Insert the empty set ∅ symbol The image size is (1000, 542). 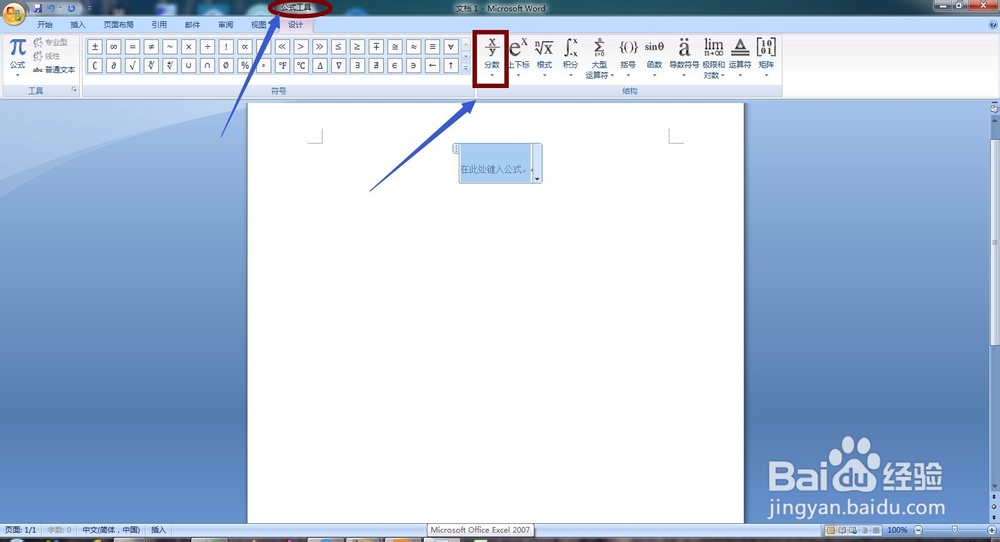pyautogui.click(x=226, y=65)
